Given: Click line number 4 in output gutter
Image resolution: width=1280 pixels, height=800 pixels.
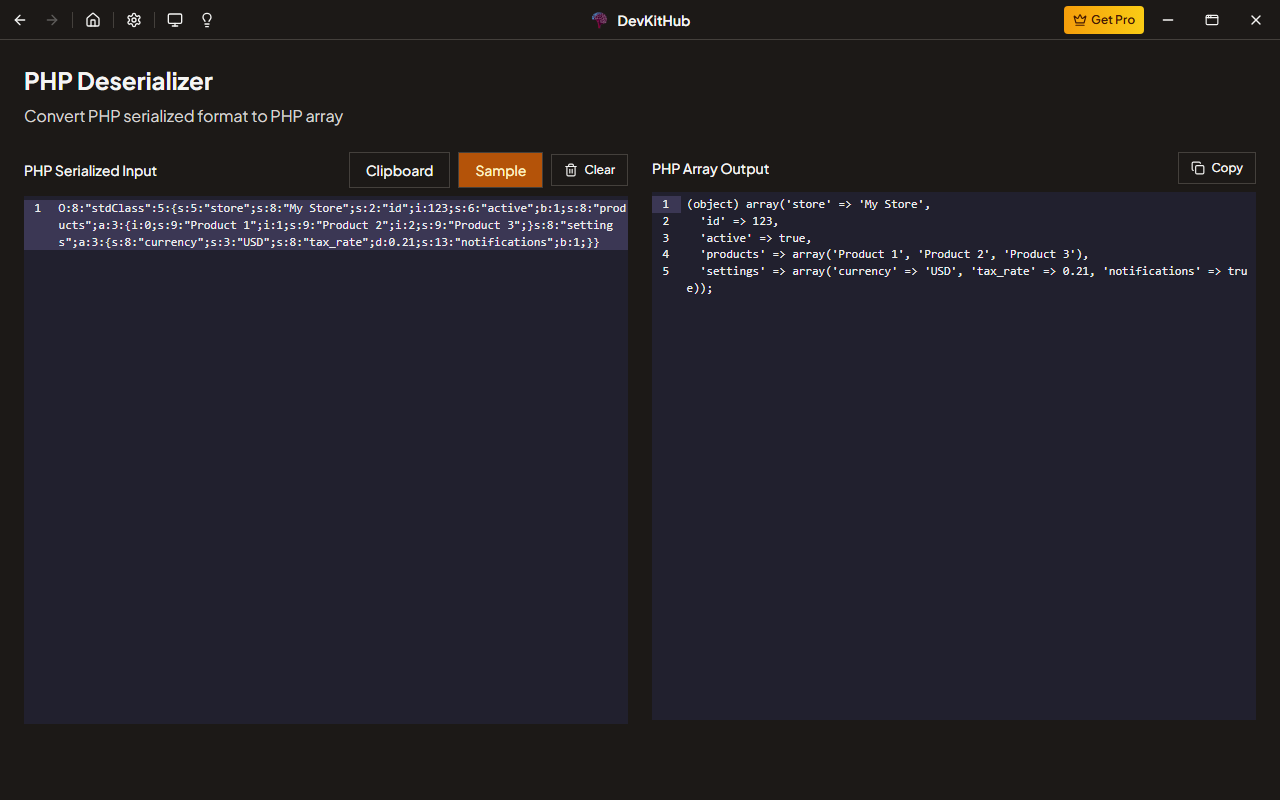Looking at the screenshot, I should click(x=666, y=254).
